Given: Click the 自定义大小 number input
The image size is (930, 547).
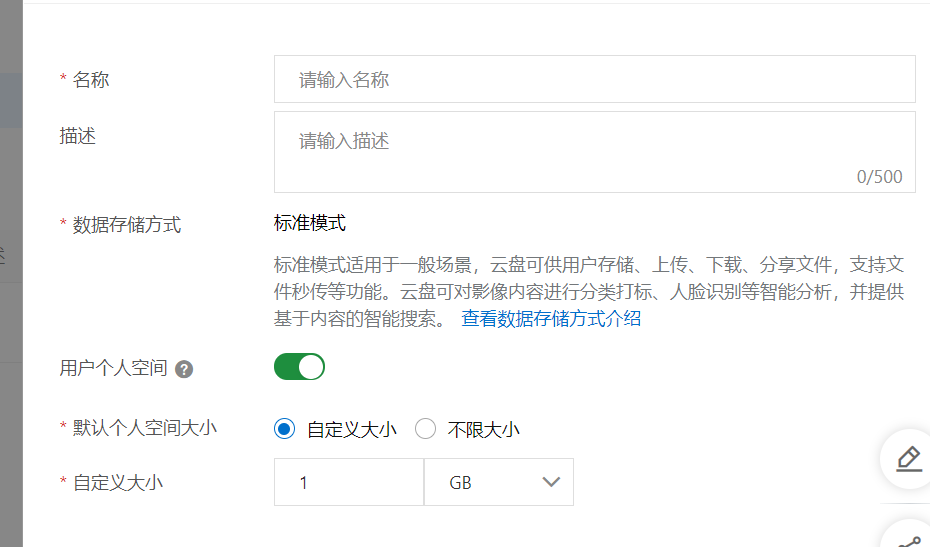Looking at the screenshot, I should click(x=348, y=482).
